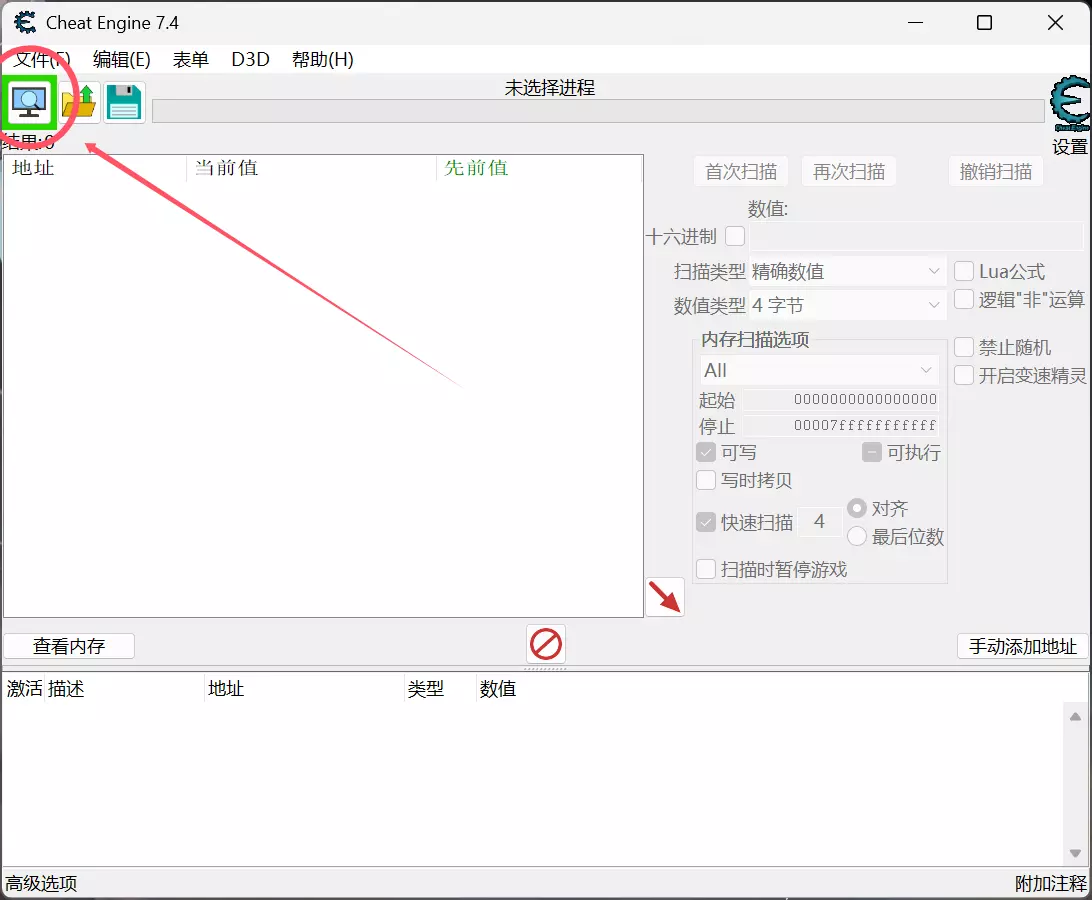Click the 未选择进程 label
The height and width of the screenshot is (900, 1092).
pos(549,88)
